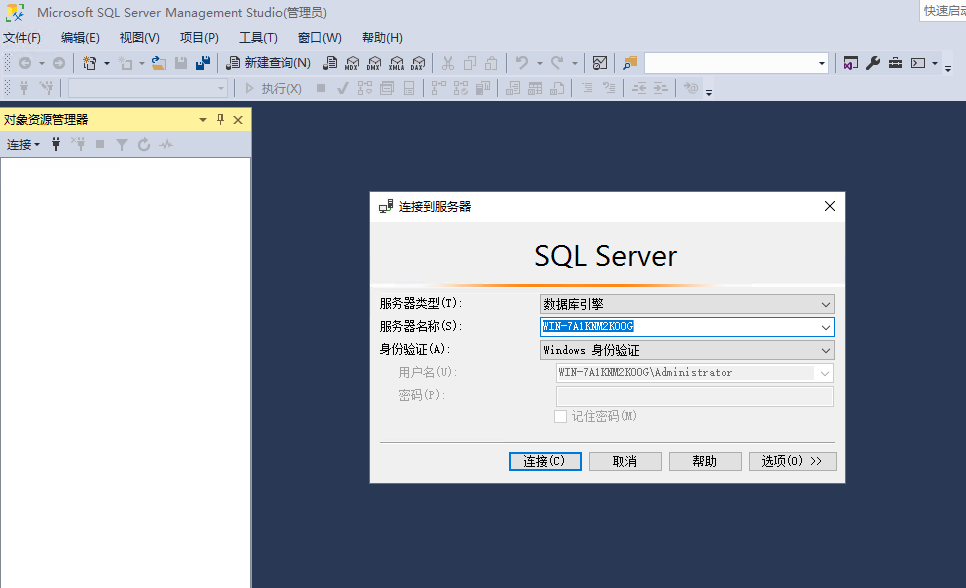This screenshot has width=966, height=588.
Task: Open the find combo box dropdown
Action: point(821,63)
